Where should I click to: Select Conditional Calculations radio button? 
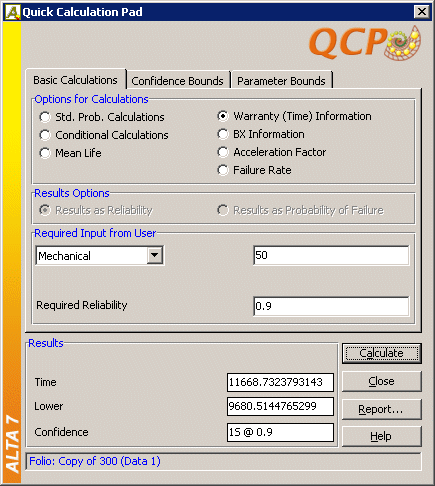point(104,135)
